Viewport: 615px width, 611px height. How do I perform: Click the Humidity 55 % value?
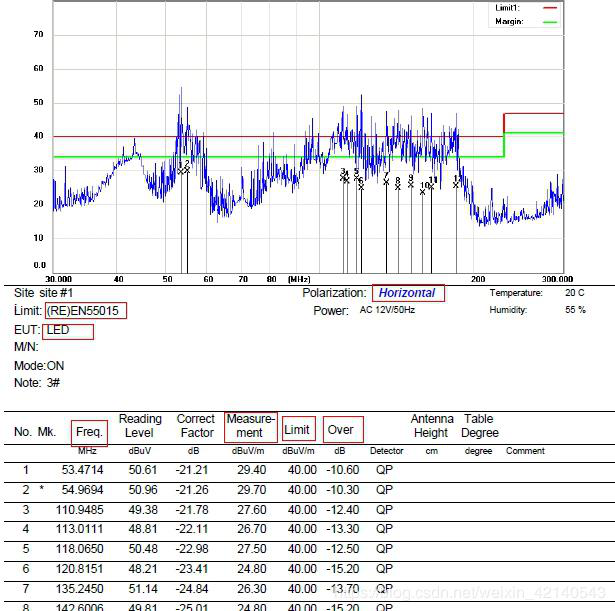574,311
